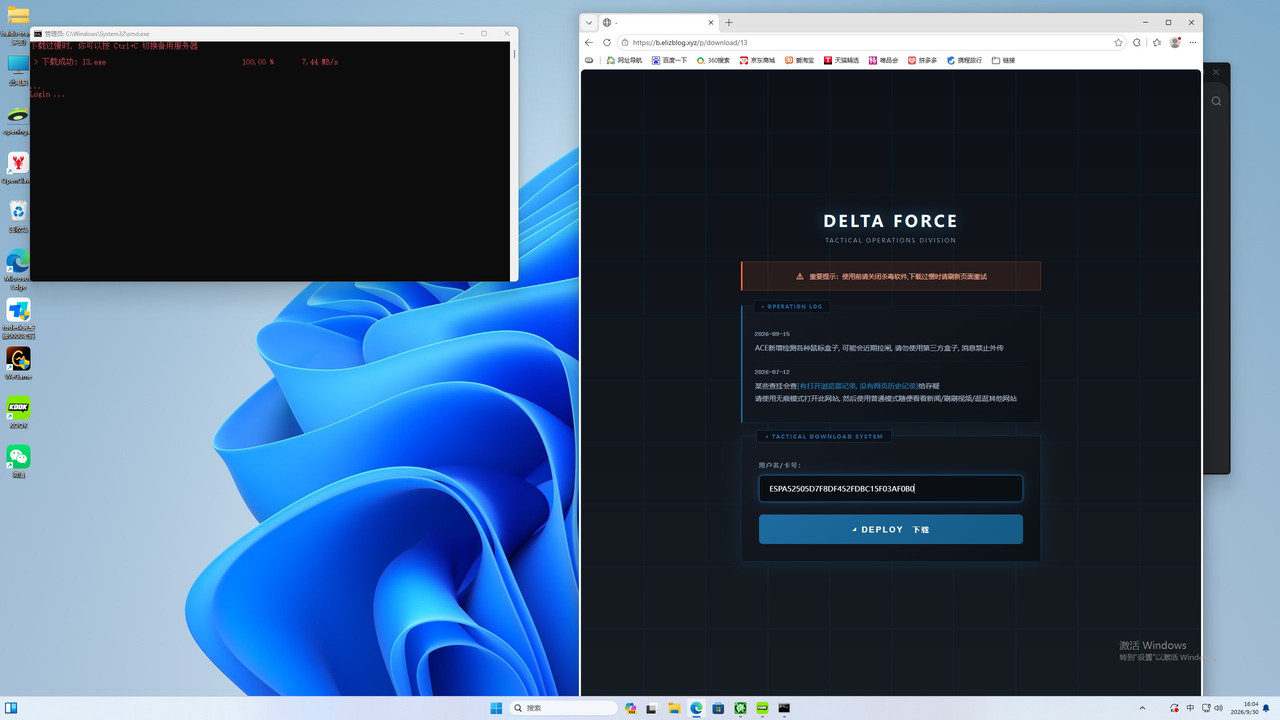Viewport: 1280px width, 720px height.
Task: Open File Explorer from the taskbar
Action: tap(674, 708)
